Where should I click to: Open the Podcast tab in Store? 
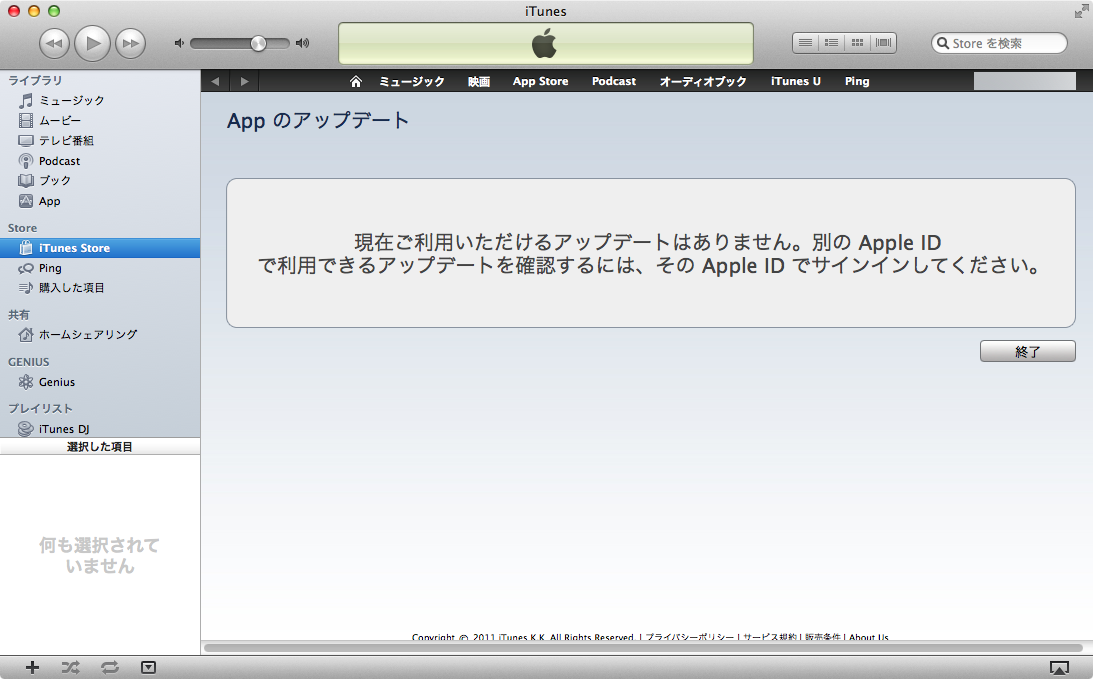pos(613,81)
